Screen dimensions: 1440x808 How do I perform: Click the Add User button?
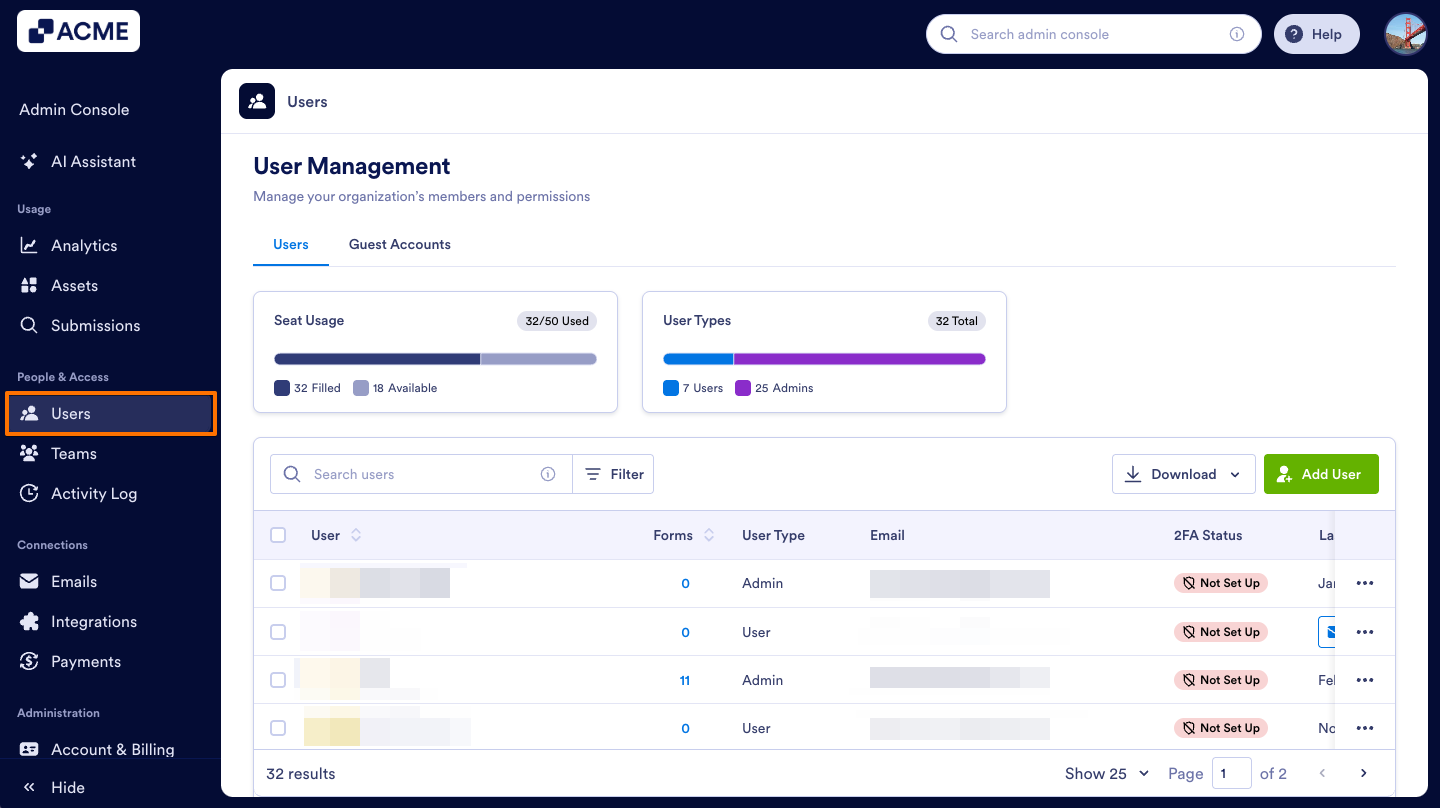pos(1321,473)
